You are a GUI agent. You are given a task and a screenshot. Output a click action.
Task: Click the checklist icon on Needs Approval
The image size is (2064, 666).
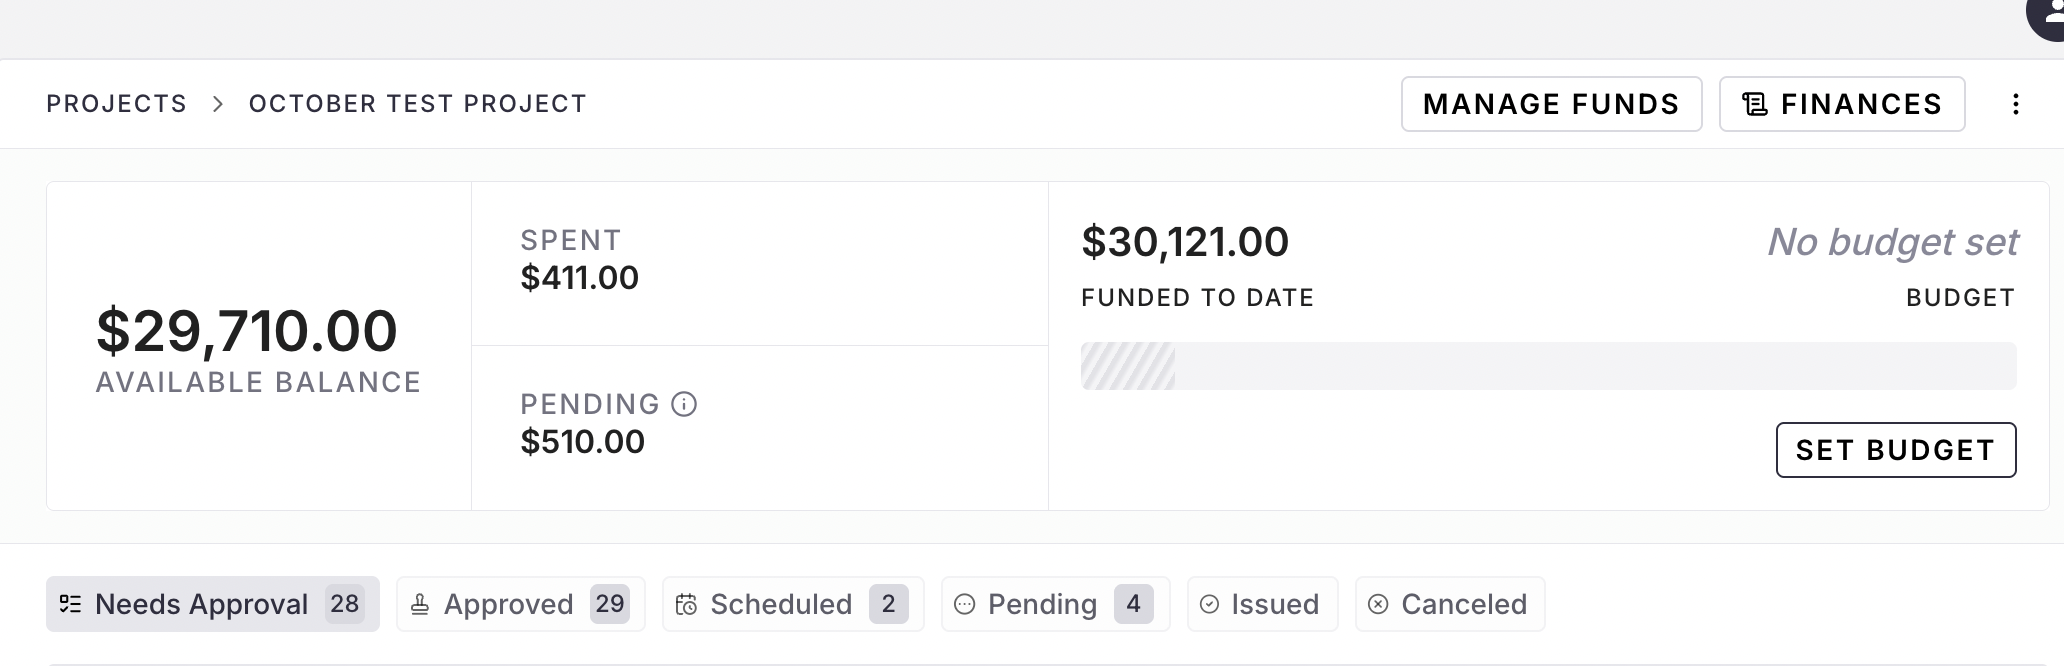tap(70, 604)
